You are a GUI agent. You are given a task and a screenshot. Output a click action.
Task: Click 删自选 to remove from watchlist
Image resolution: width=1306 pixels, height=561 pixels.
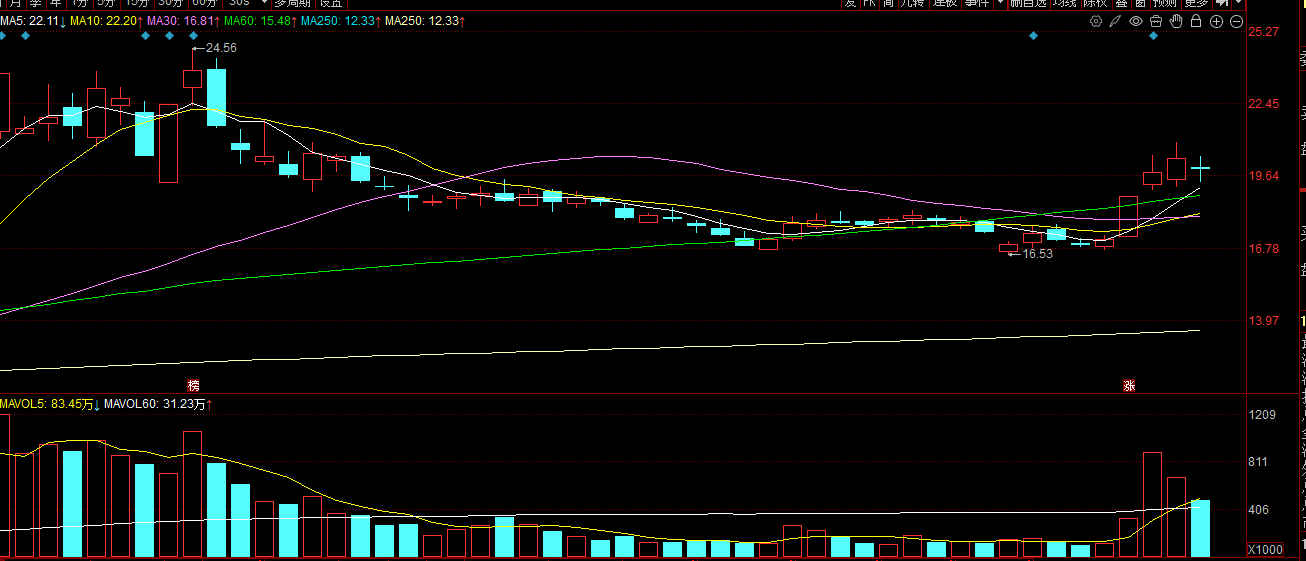pos(1028,4)
